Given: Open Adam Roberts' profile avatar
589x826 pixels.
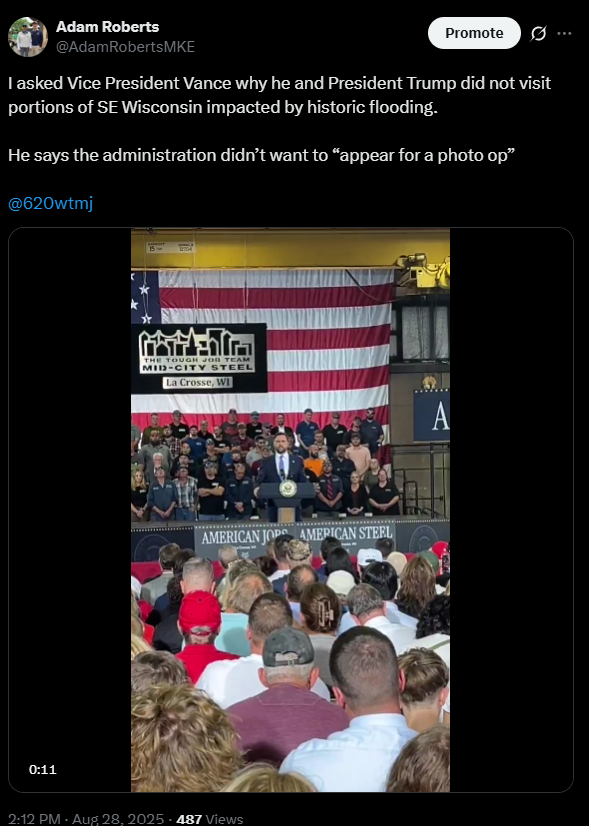Looking at the screenshot, I should pos(28,36).
